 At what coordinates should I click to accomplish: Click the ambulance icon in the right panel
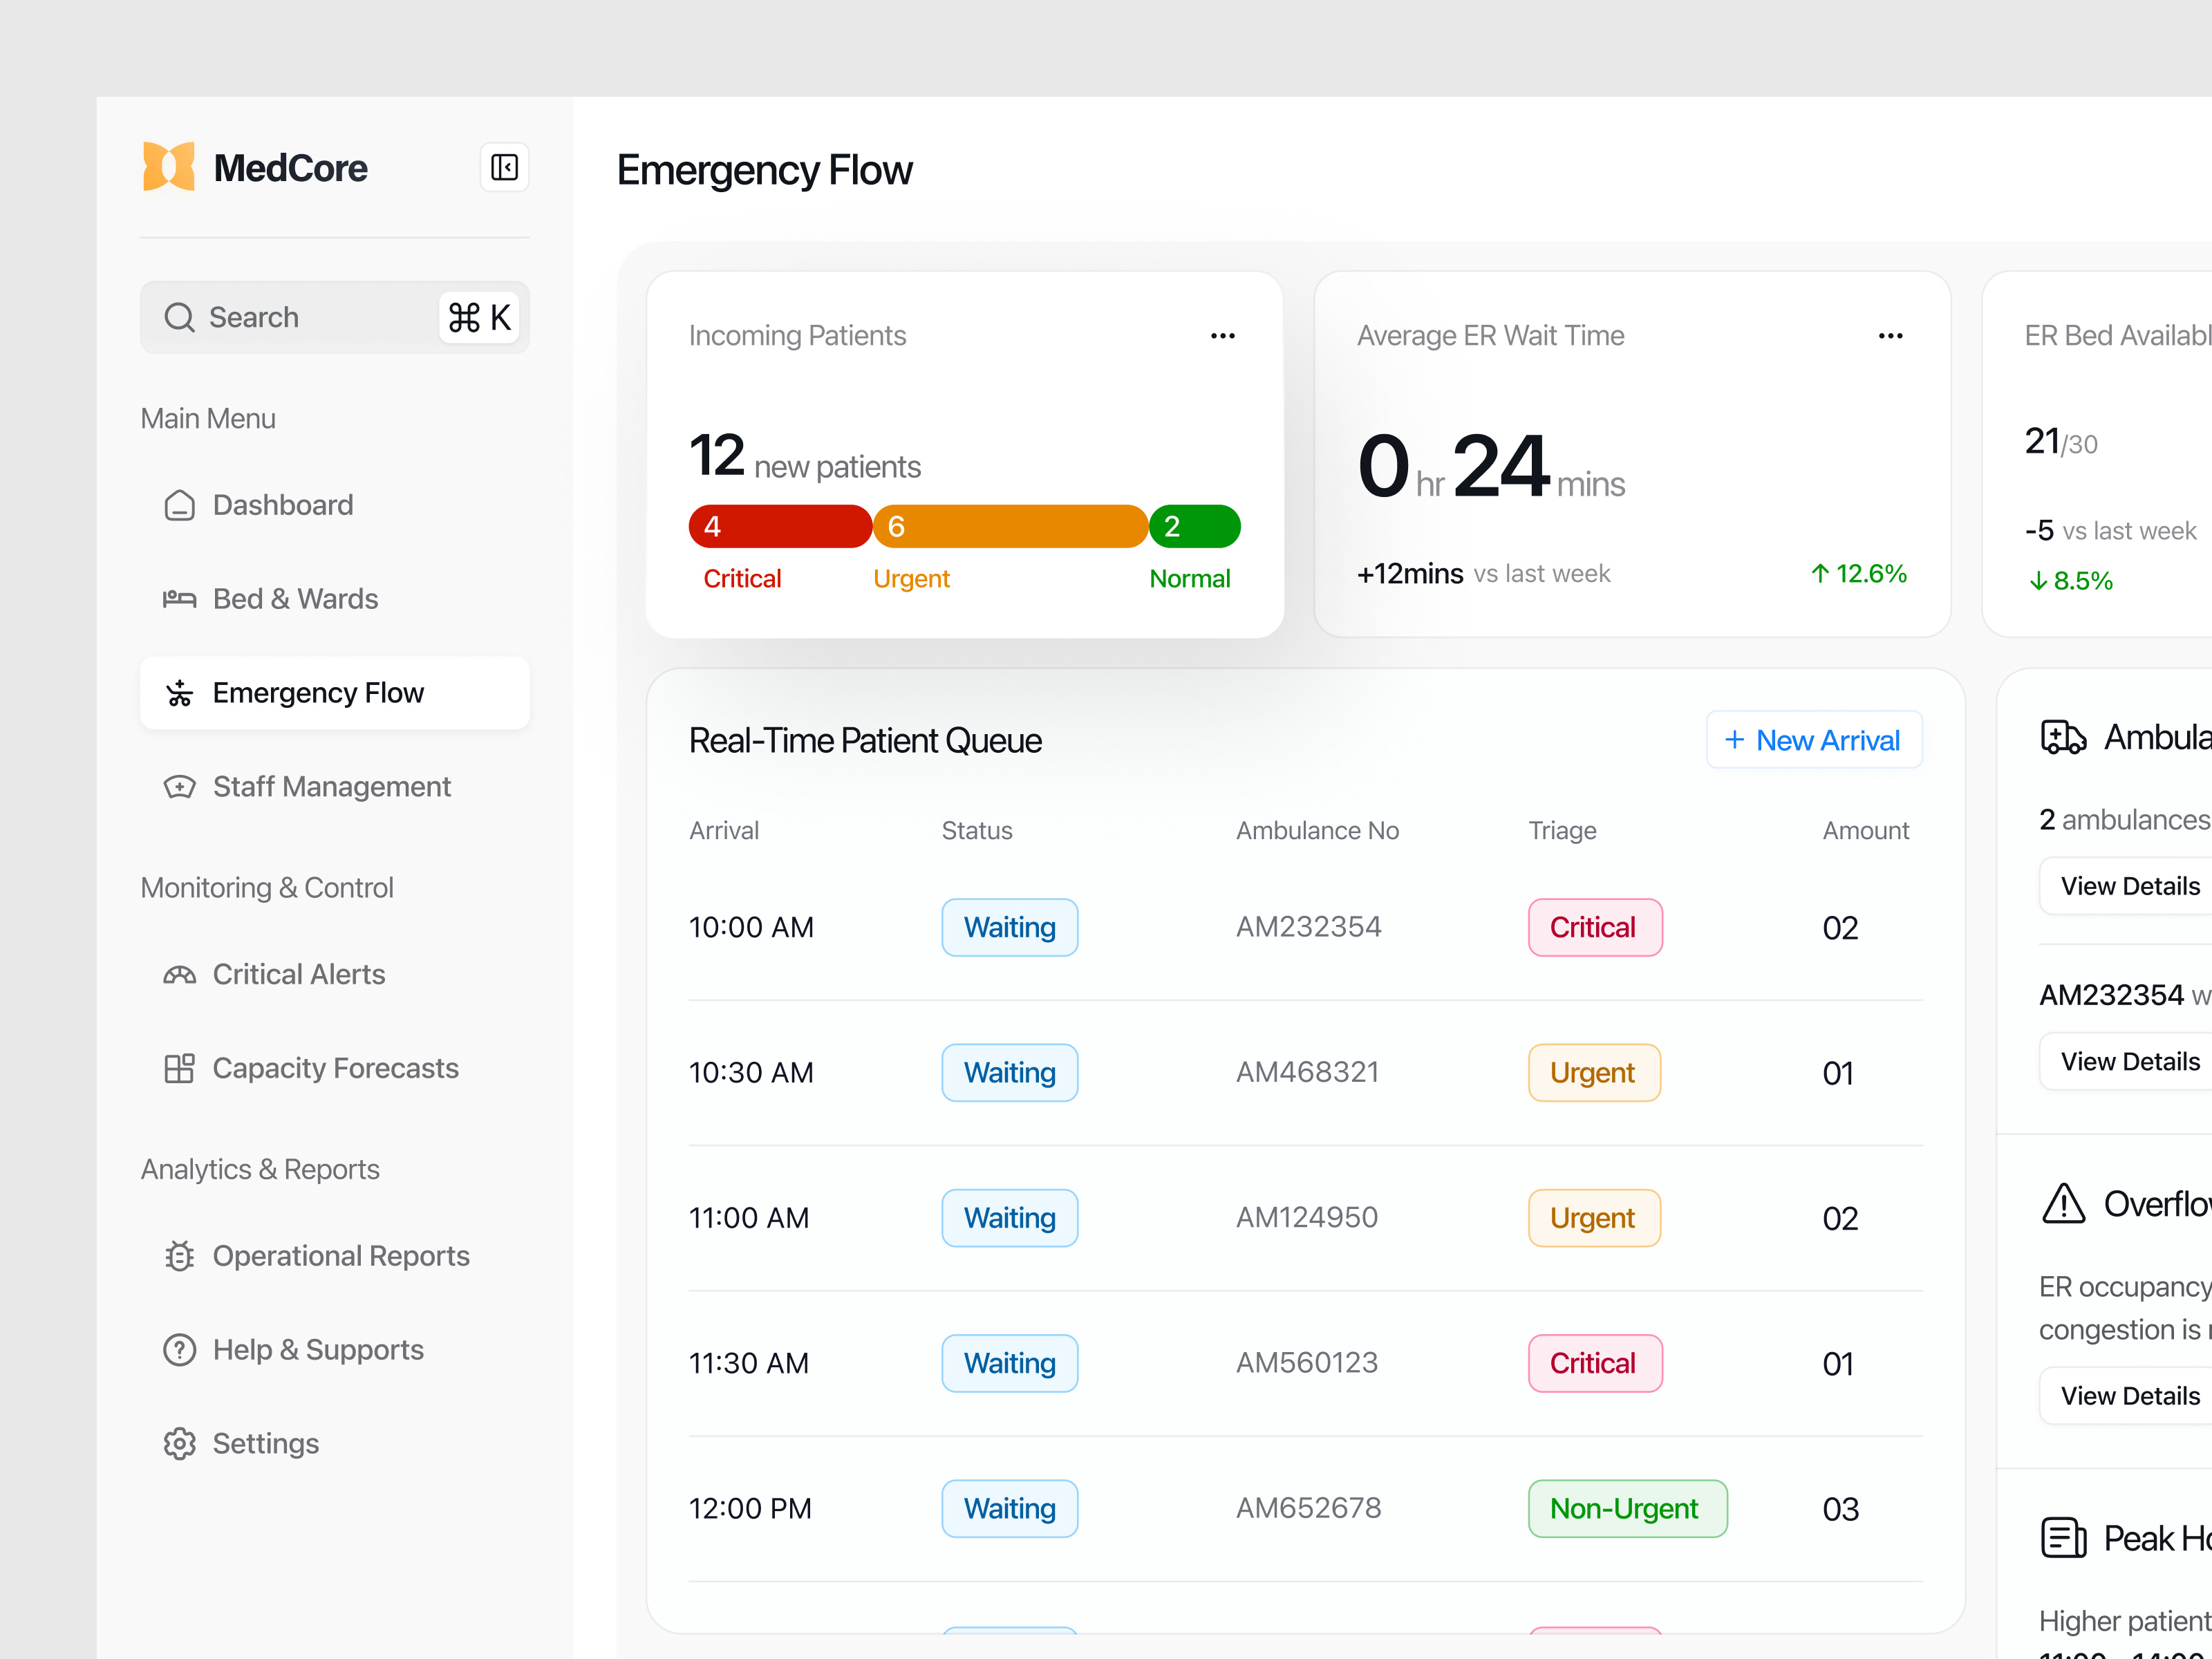click(x=2063, y=738)
